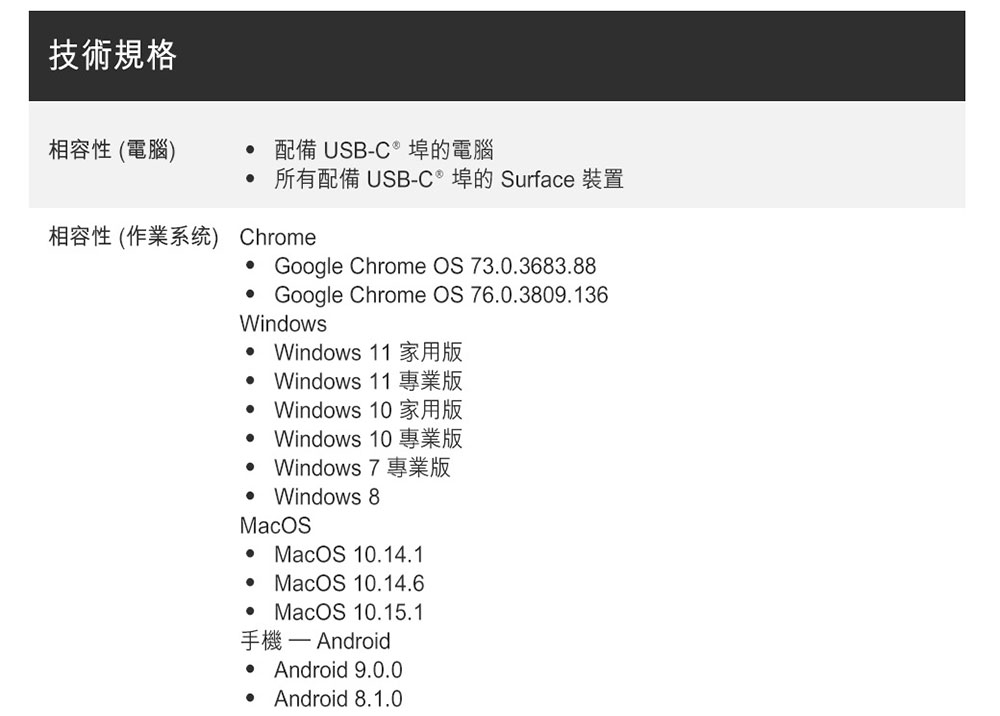
Task: Click the Chrome category heading
Action: (x=277, y=237)
